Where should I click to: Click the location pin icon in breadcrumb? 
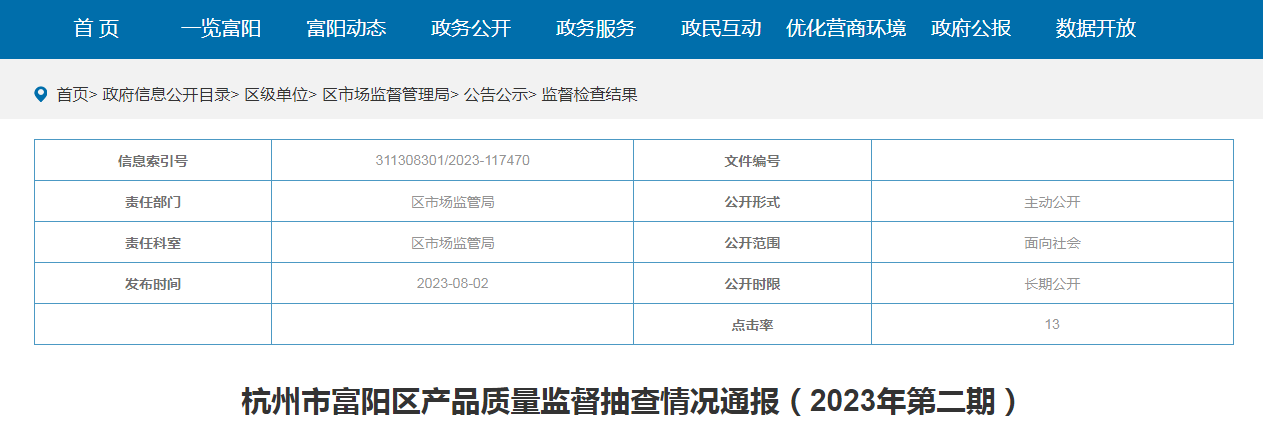[41, 94]
